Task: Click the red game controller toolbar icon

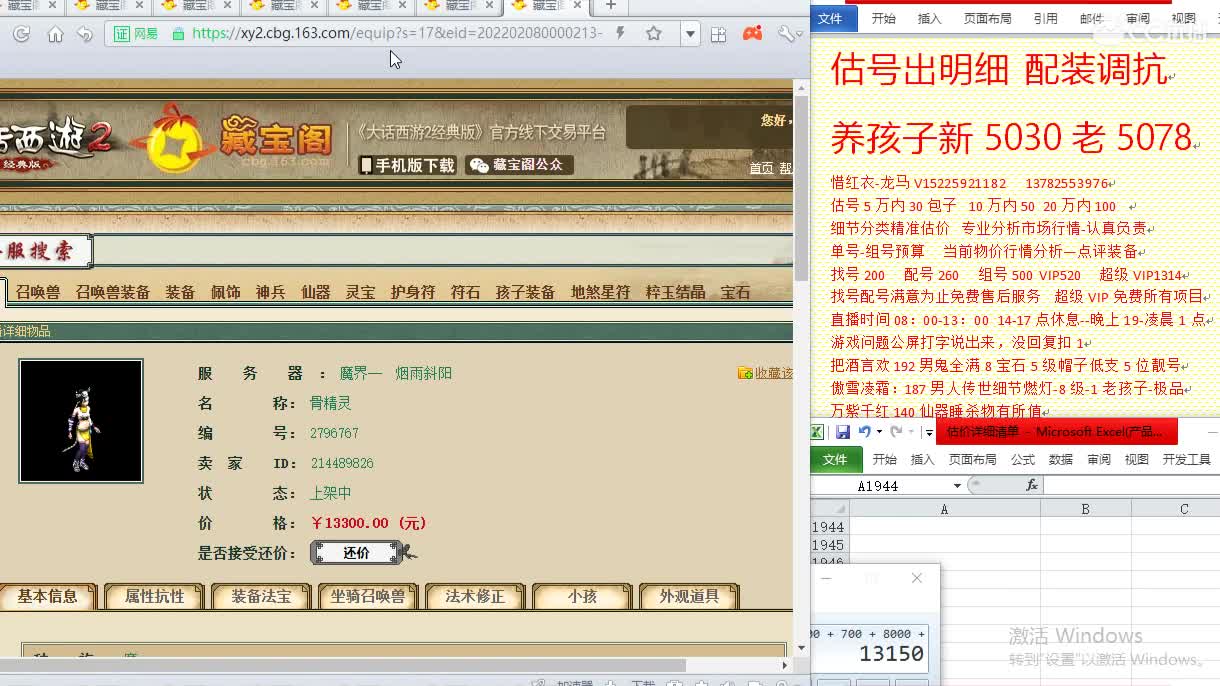Action: point(752,34)
